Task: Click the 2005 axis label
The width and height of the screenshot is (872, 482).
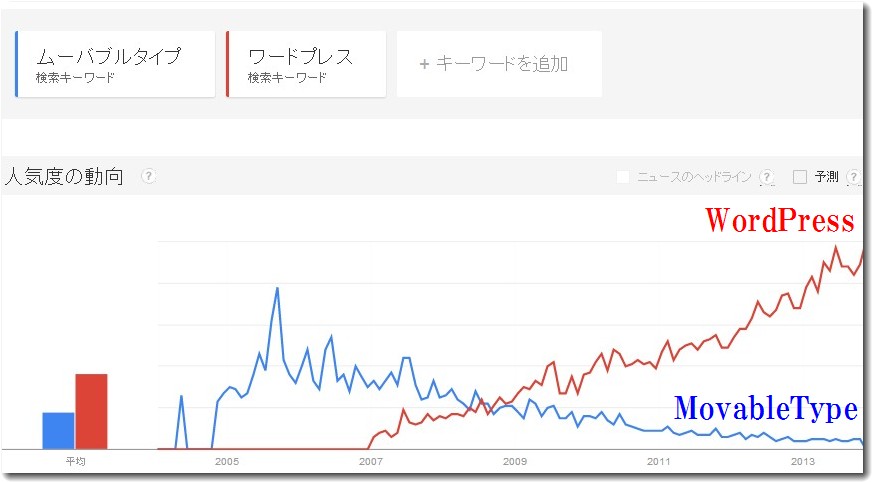Action: click(227, 461)
